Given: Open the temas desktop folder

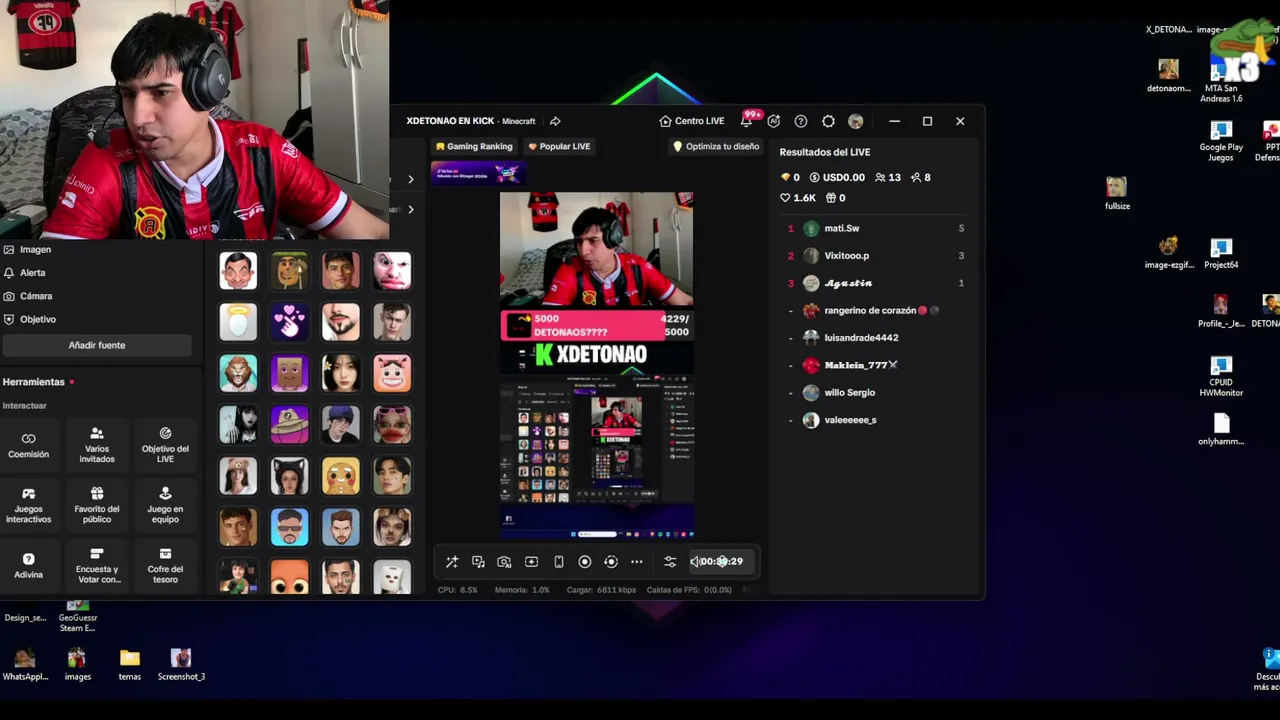Looking at the screenshot, I should click(x=130, y=665).
